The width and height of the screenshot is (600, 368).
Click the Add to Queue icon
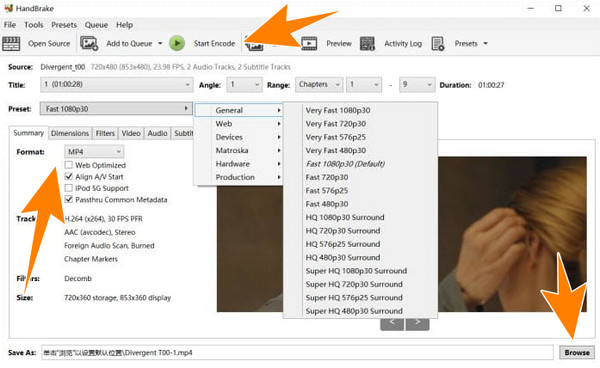(x=89, y=44)
